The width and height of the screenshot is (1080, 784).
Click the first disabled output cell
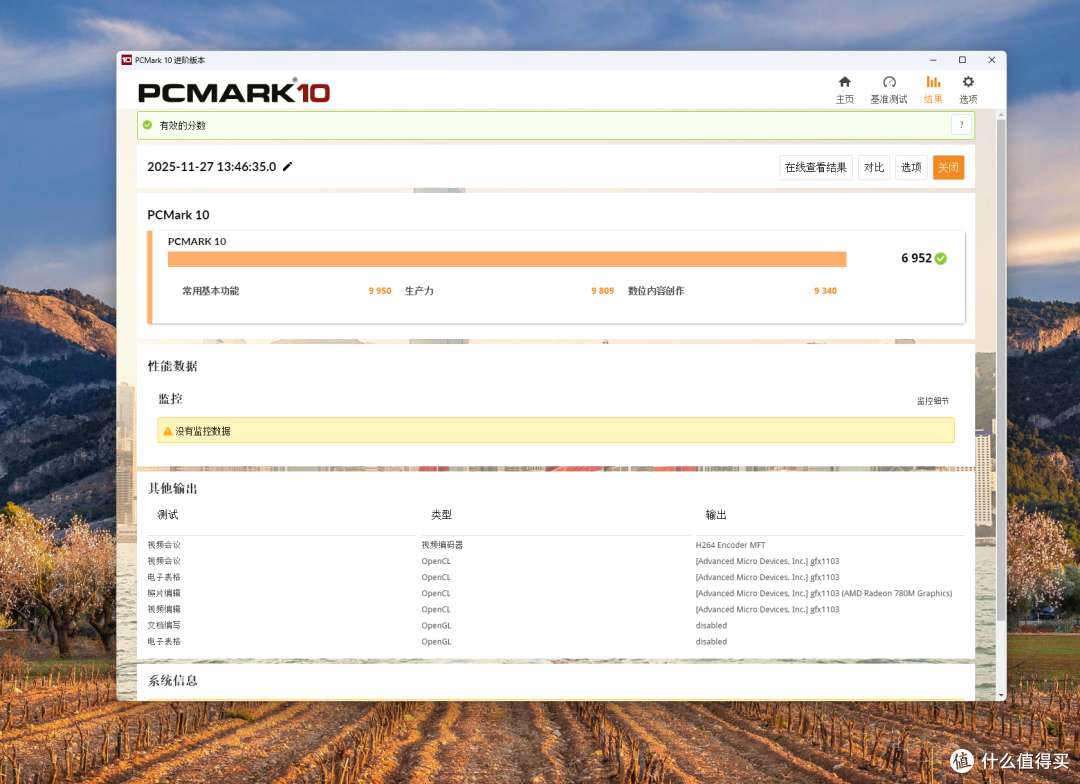711,626
